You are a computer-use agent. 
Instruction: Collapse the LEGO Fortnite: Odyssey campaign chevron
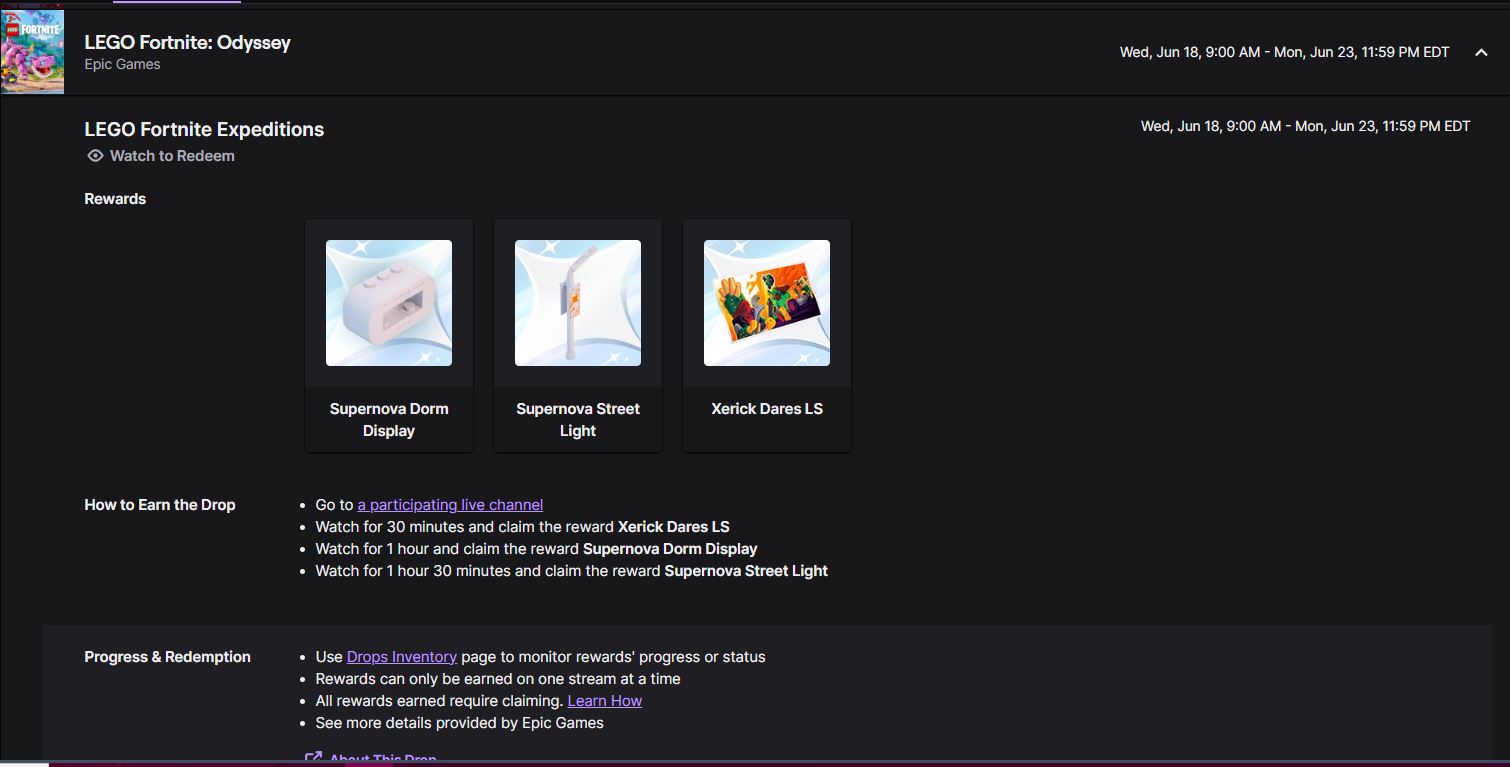[x=1481, y=52]
